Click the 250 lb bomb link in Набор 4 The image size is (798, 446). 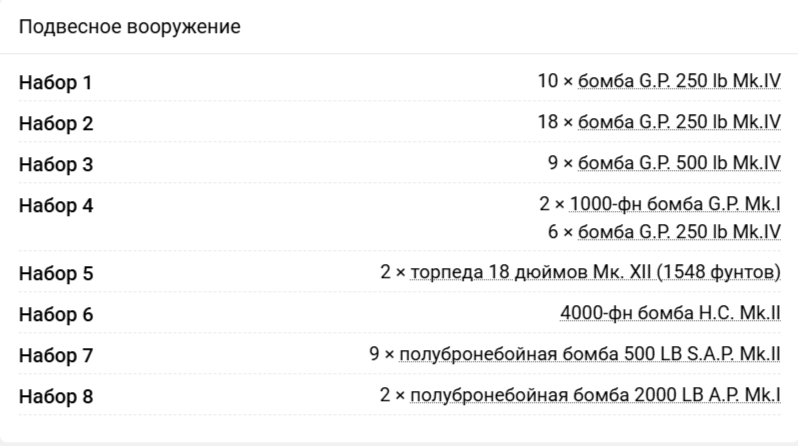(x=673, y=231)
